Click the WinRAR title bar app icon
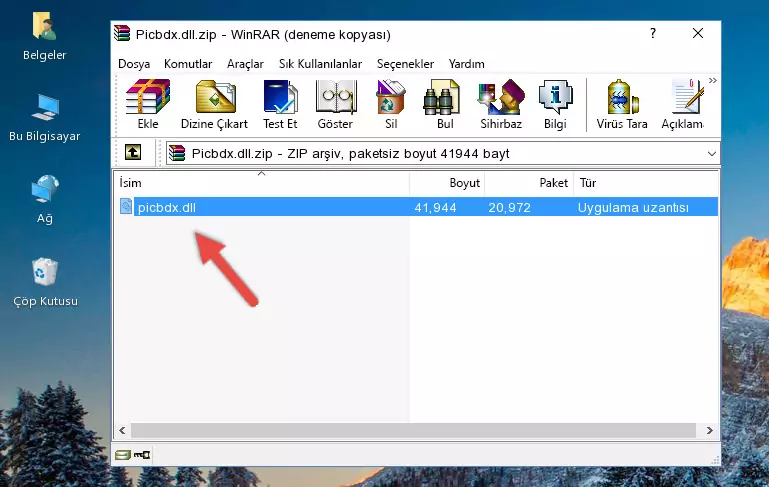769x487 pixels. click(x=122, y=34)
